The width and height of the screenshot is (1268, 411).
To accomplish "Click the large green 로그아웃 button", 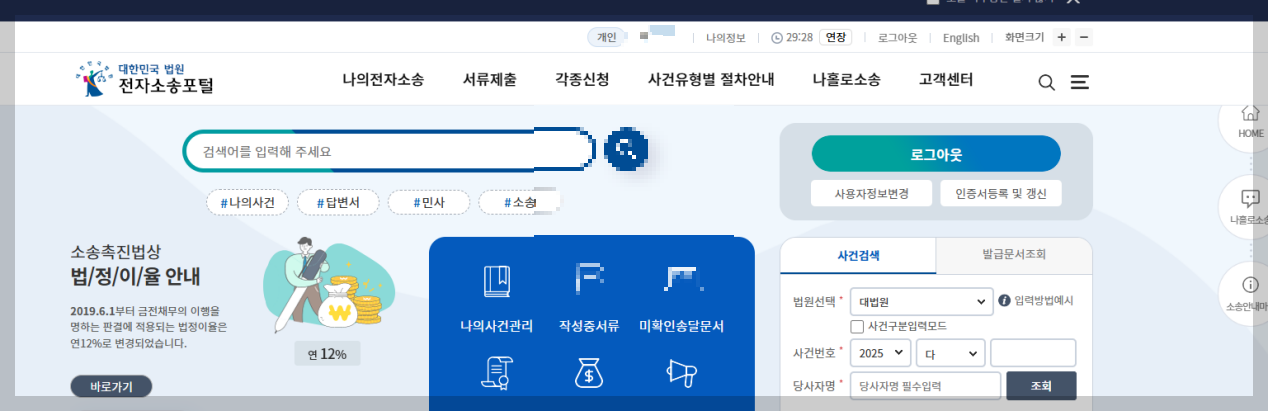I will click(x=936, y=155).
